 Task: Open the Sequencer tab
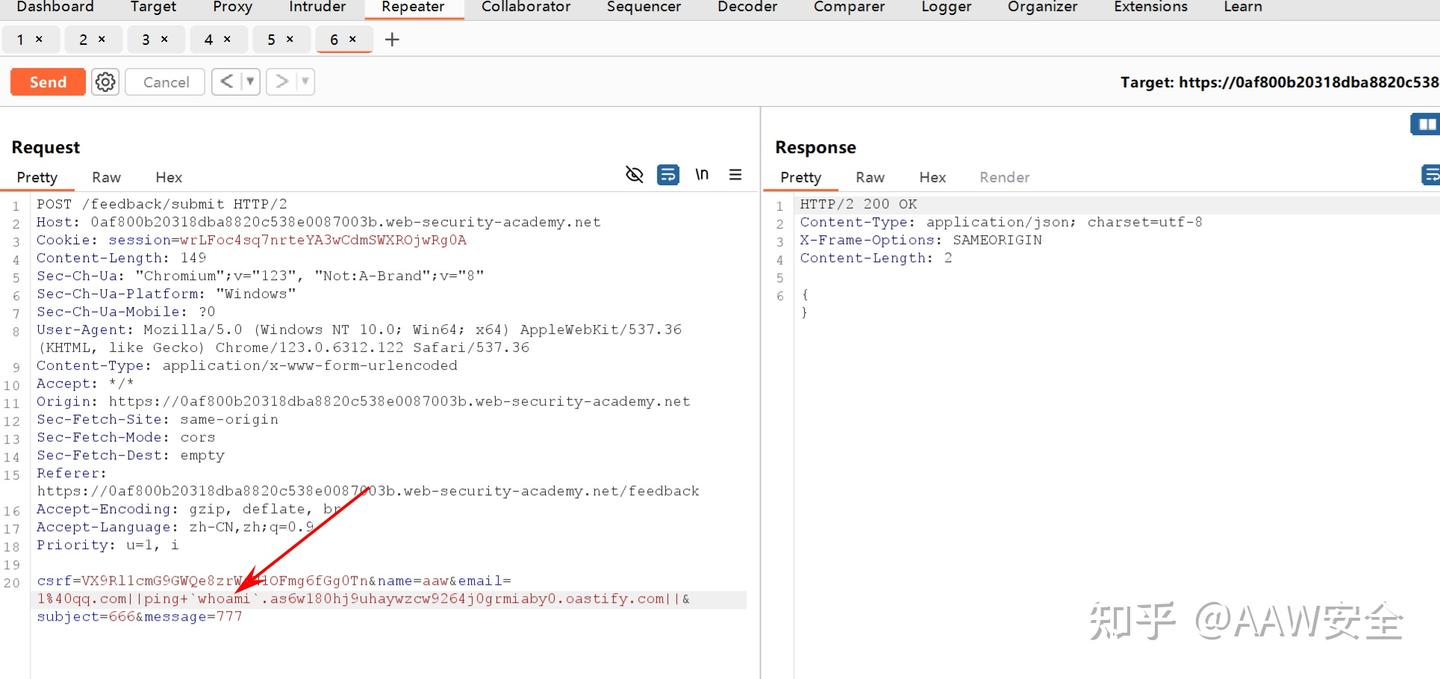[644, 7]
